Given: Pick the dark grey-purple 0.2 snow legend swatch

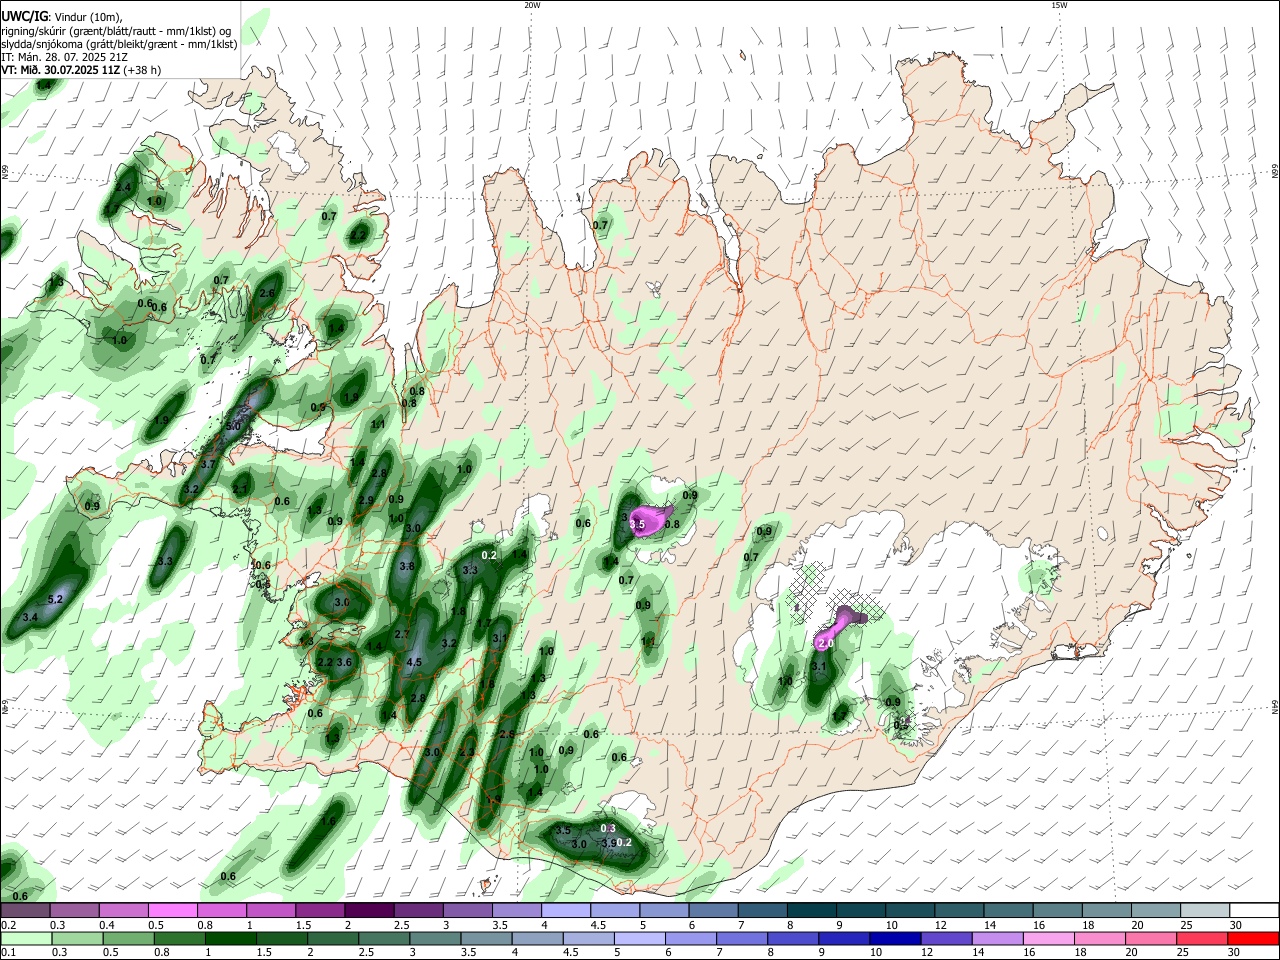Looking at the screenshot, I should pos(25,910).
